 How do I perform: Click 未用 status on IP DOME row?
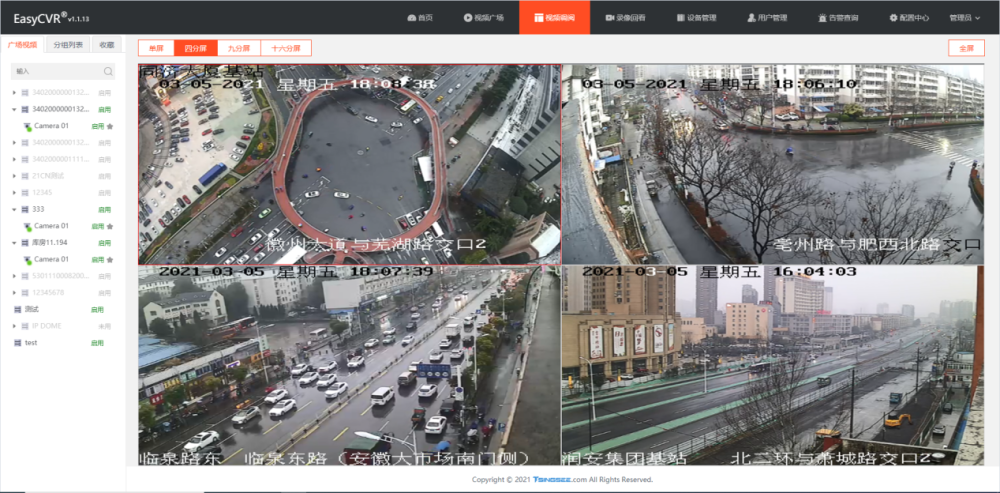tap(105, 326)
